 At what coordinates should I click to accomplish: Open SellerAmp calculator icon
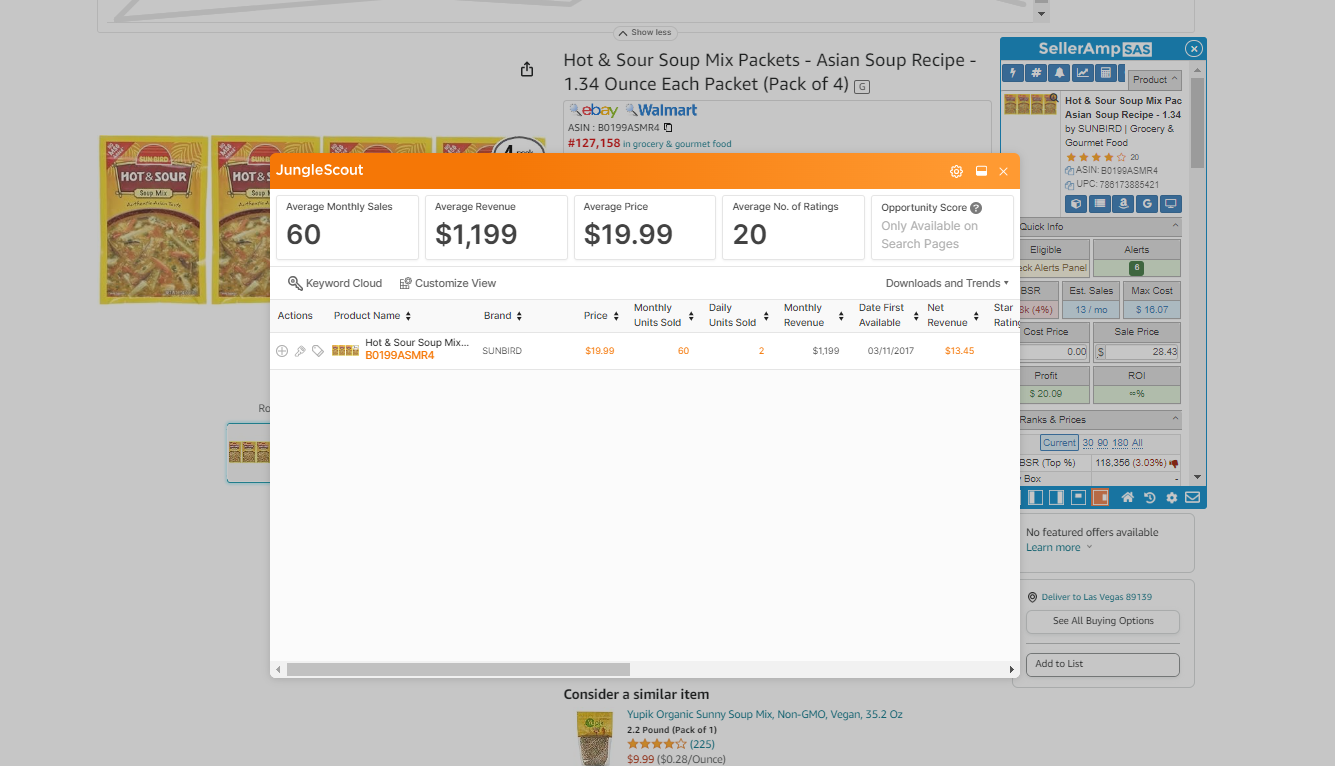pyautogui.click(x=1106, y=73)
